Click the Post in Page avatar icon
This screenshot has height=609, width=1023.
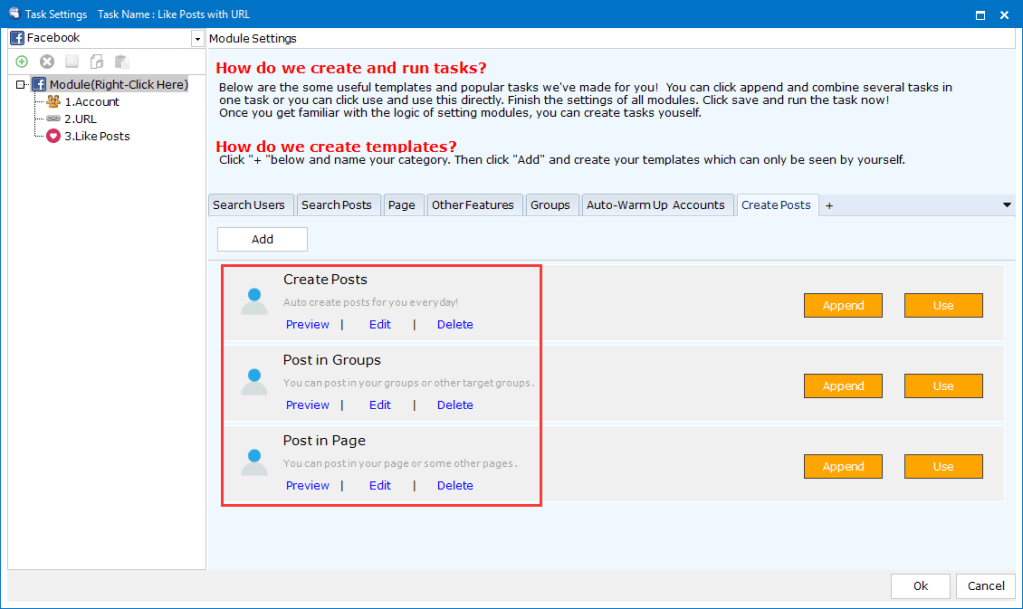(x=254, y=462)
